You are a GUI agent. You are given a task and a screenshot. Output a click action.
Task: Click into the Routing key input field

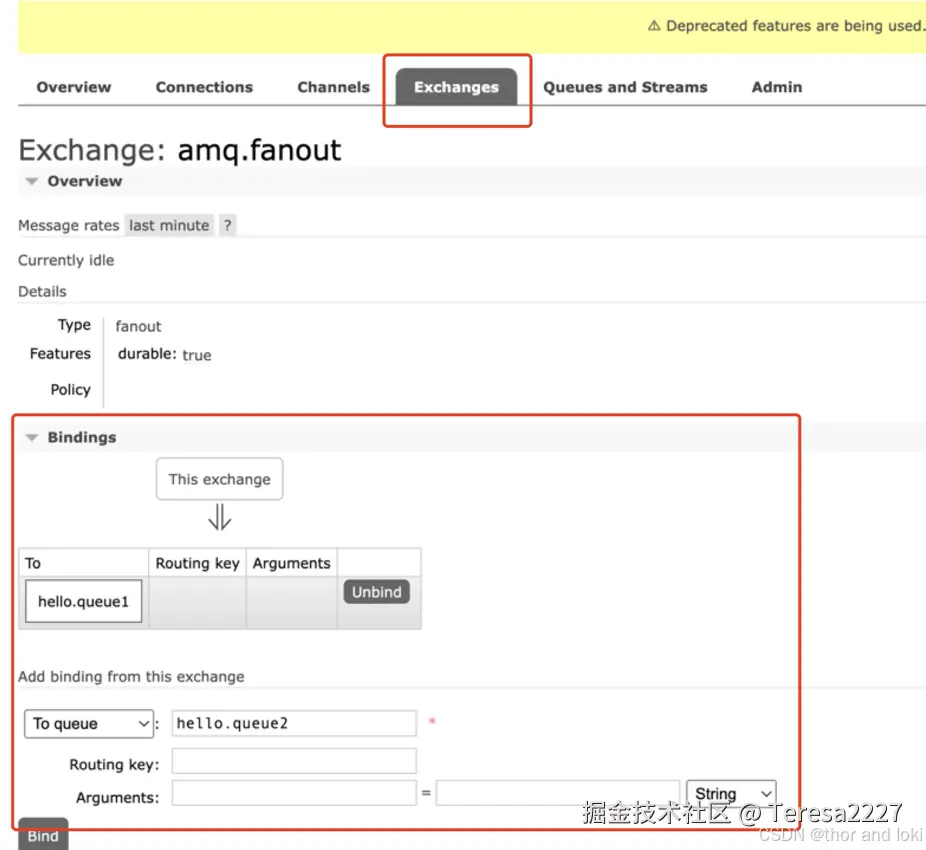tap(294, 761)
